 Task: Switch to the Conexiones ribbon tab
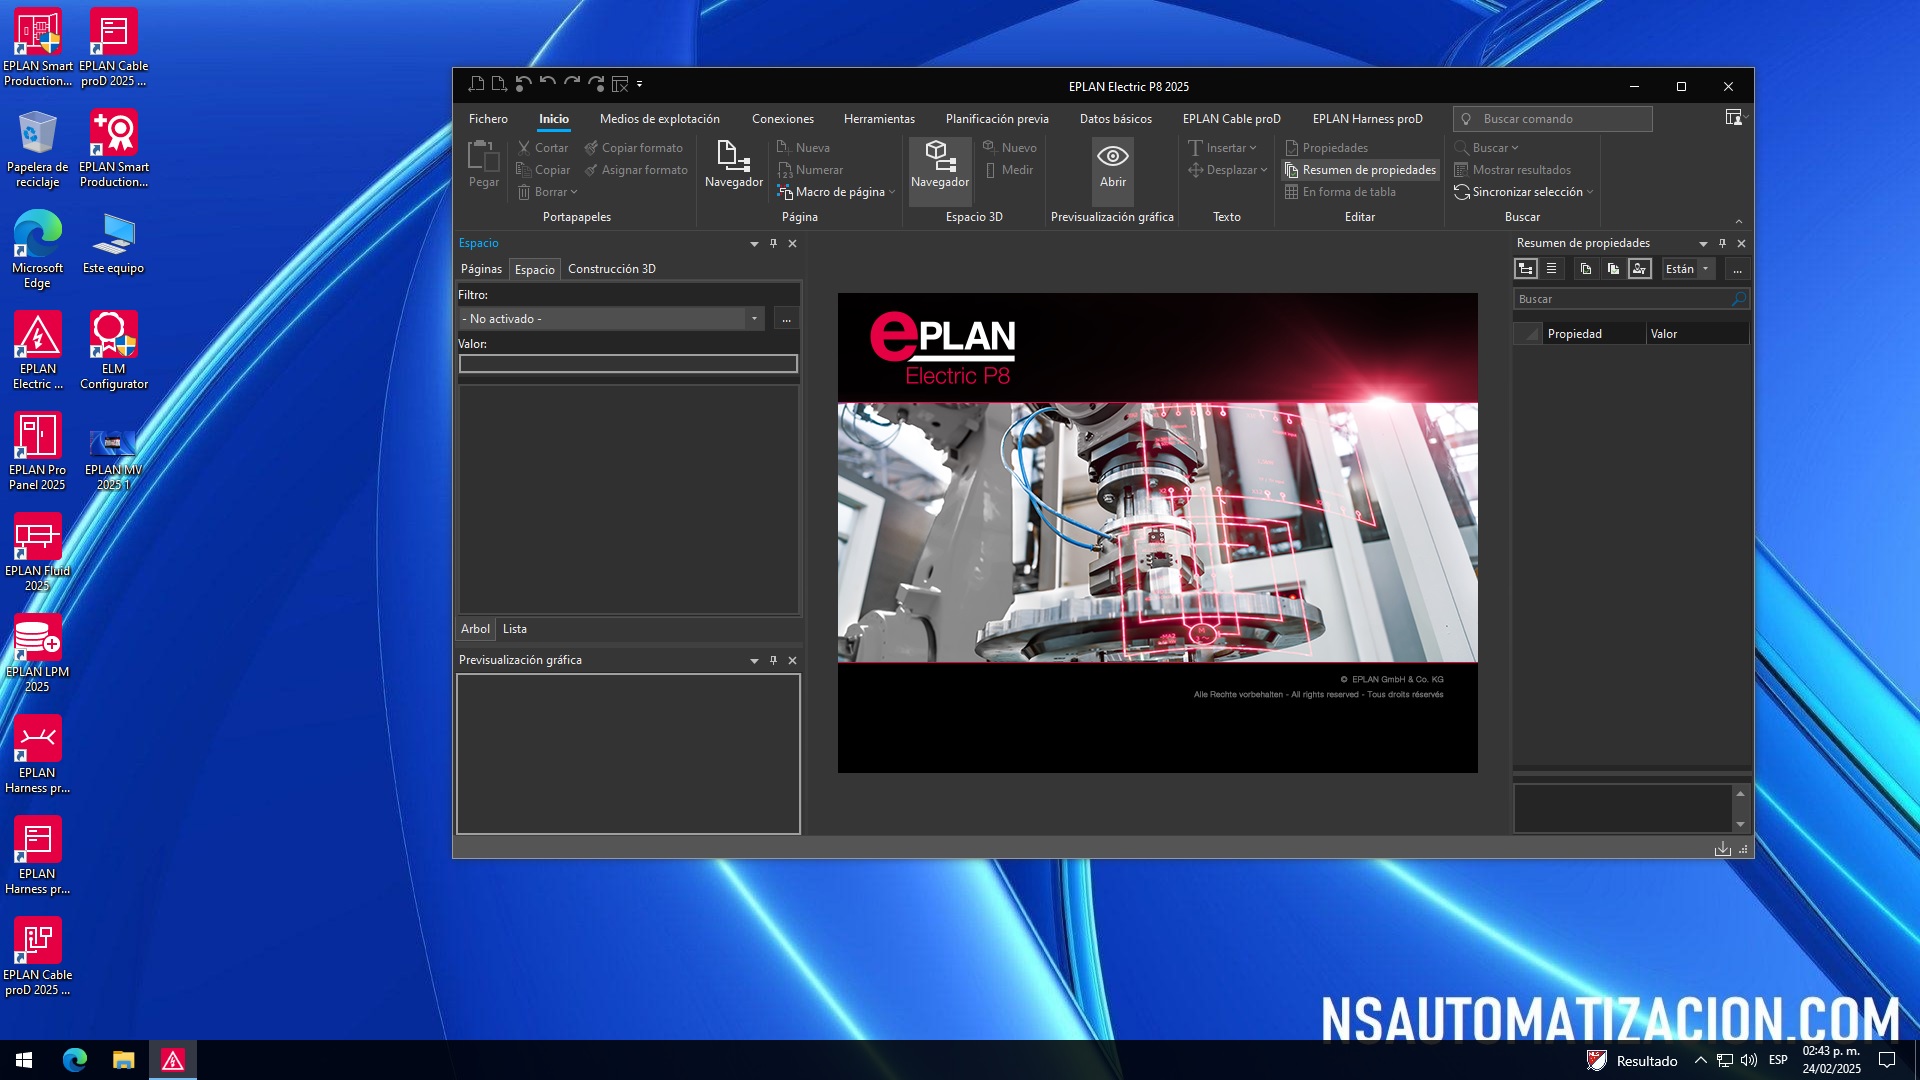click(783, 118)
